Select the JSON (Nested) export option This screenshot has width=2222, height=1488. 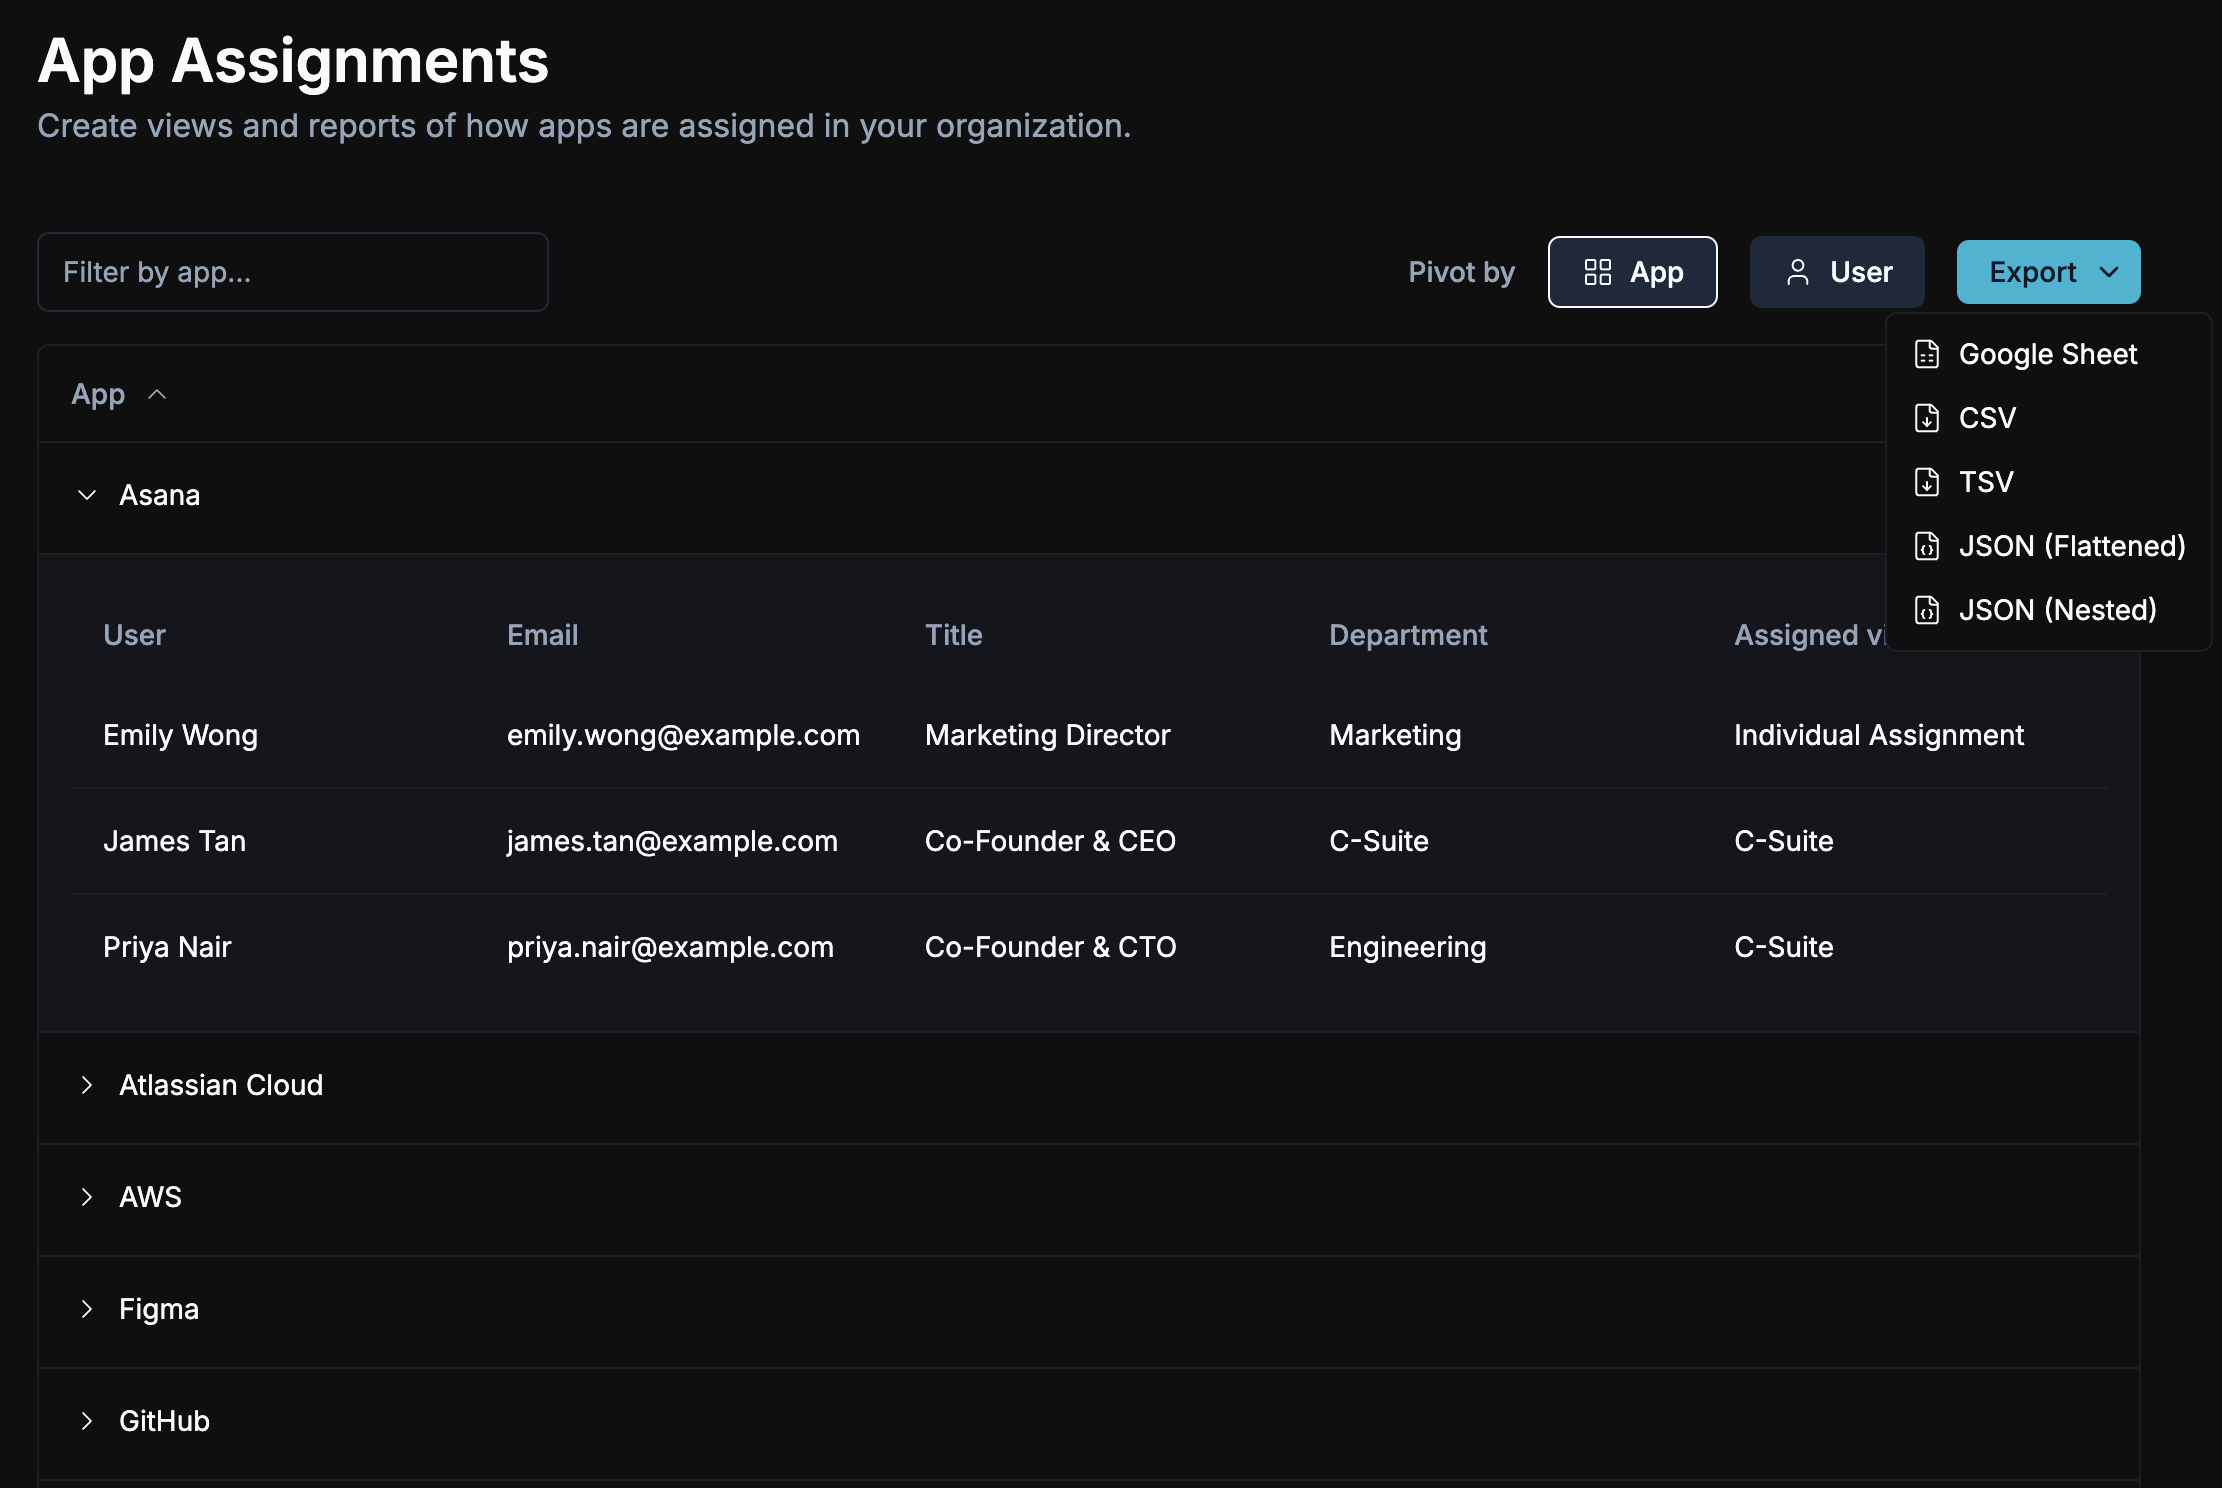coord(2056,610)
